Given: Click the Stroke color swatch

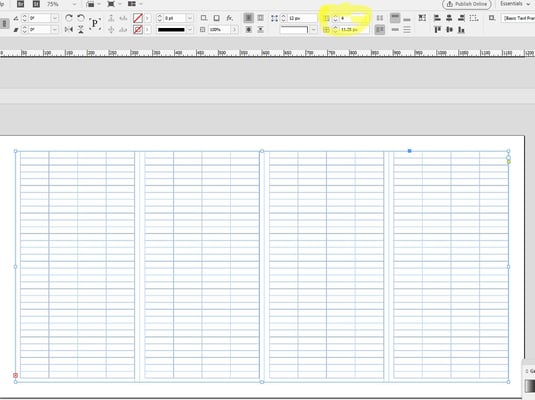Looking at the screenshot, I should (138, 30).
